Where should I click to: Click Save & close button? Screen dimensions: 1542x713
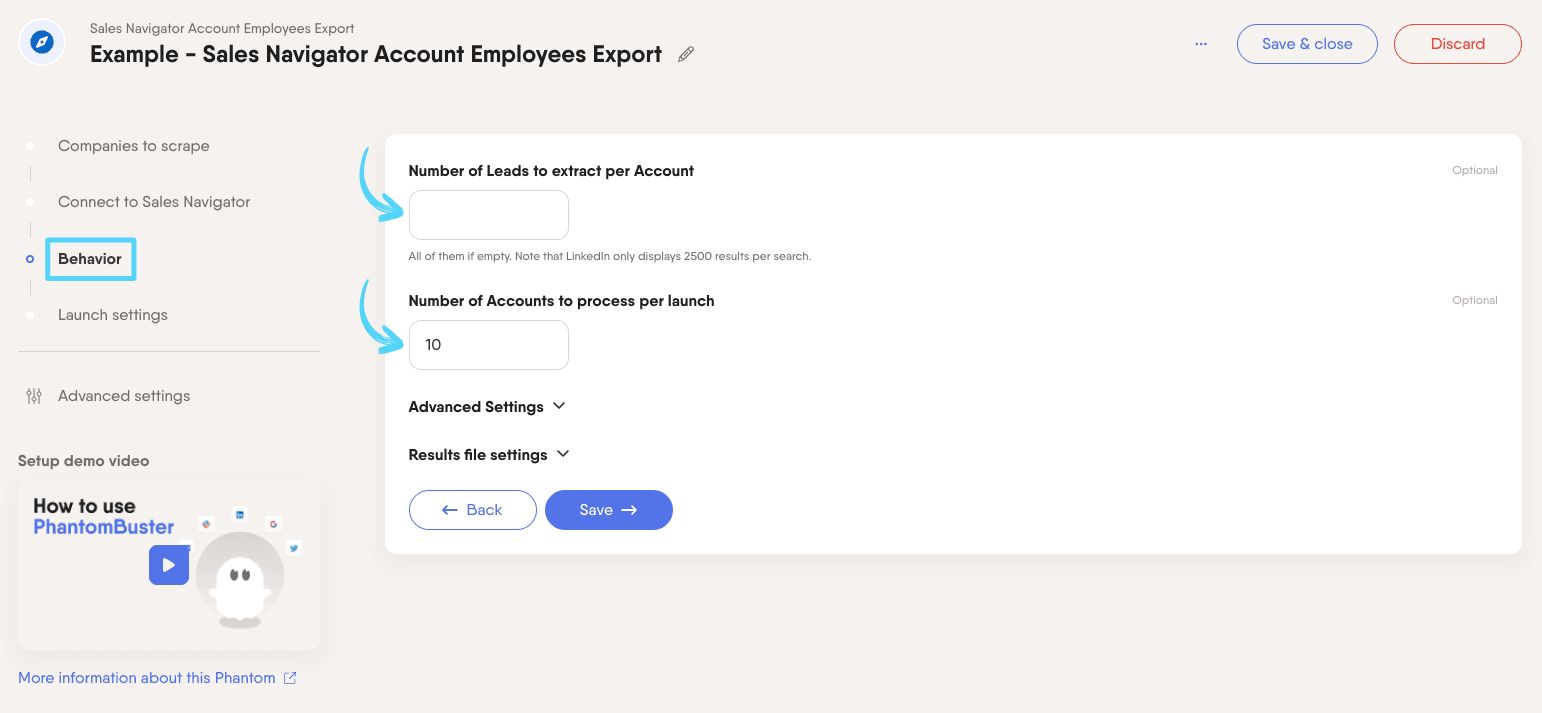(x=1307, y=44)
